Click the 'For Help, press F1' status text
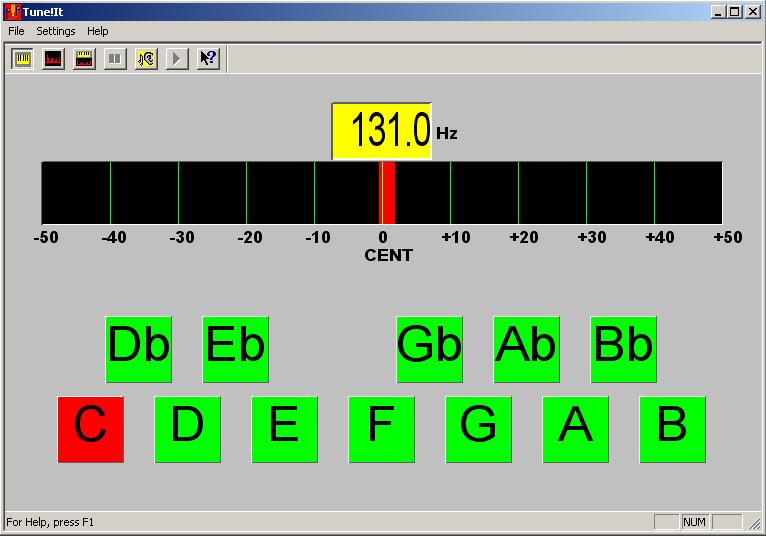The width and height of the screenshot is (766, 536). 50,522
